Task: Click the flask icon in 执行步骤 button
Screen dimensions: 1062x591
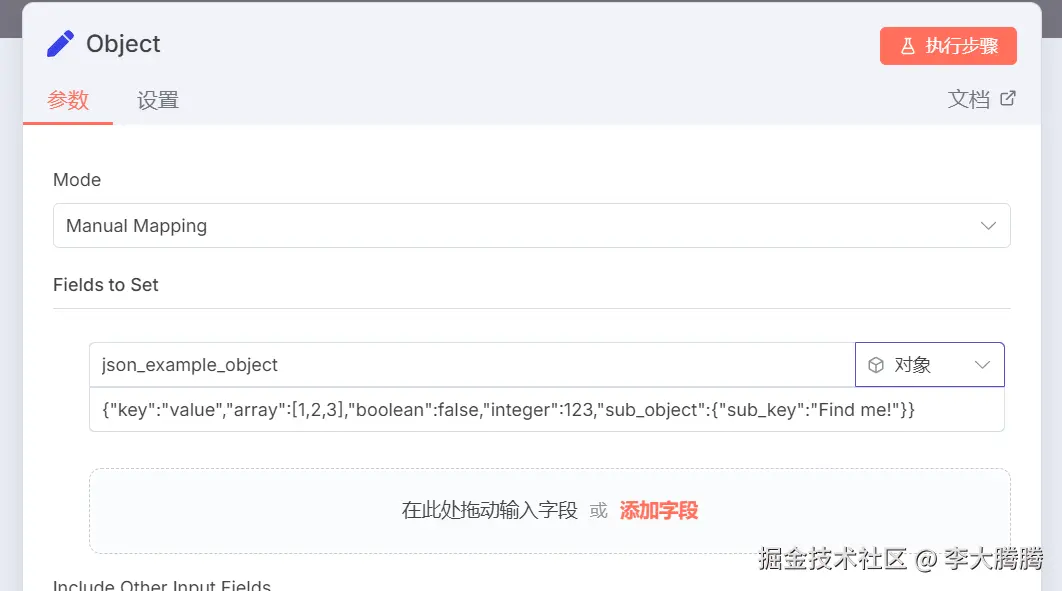Action: [908, 46]
